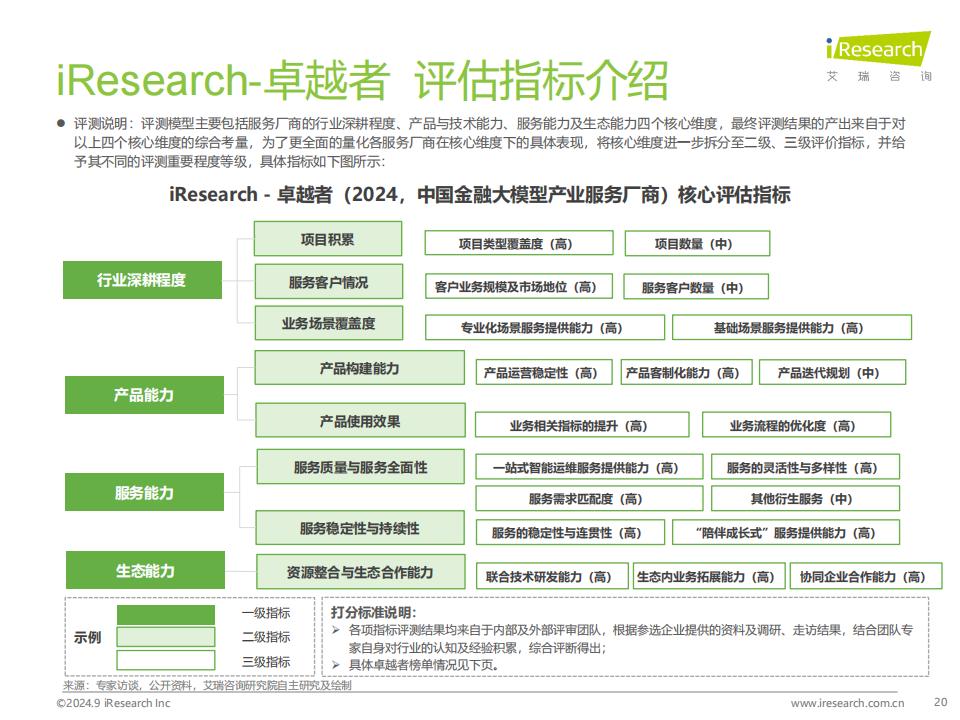The image size is (960, 720).
Task: Select 其他衍生服务（中） indicator
Action: pos(806,498)
